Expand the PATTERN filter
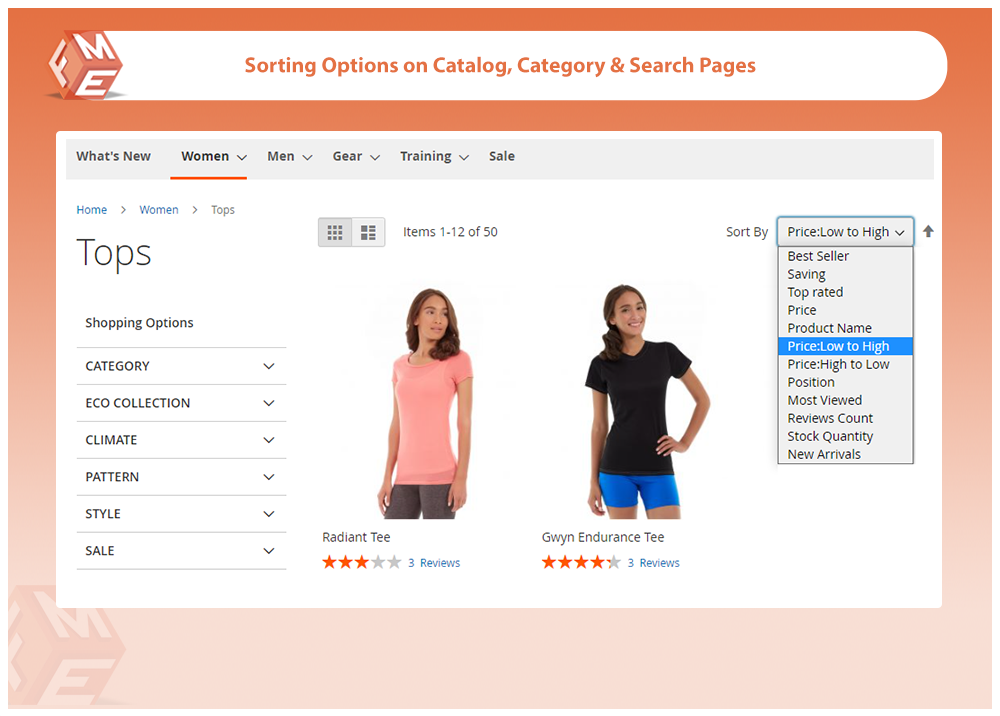 [x=181, y=477]
